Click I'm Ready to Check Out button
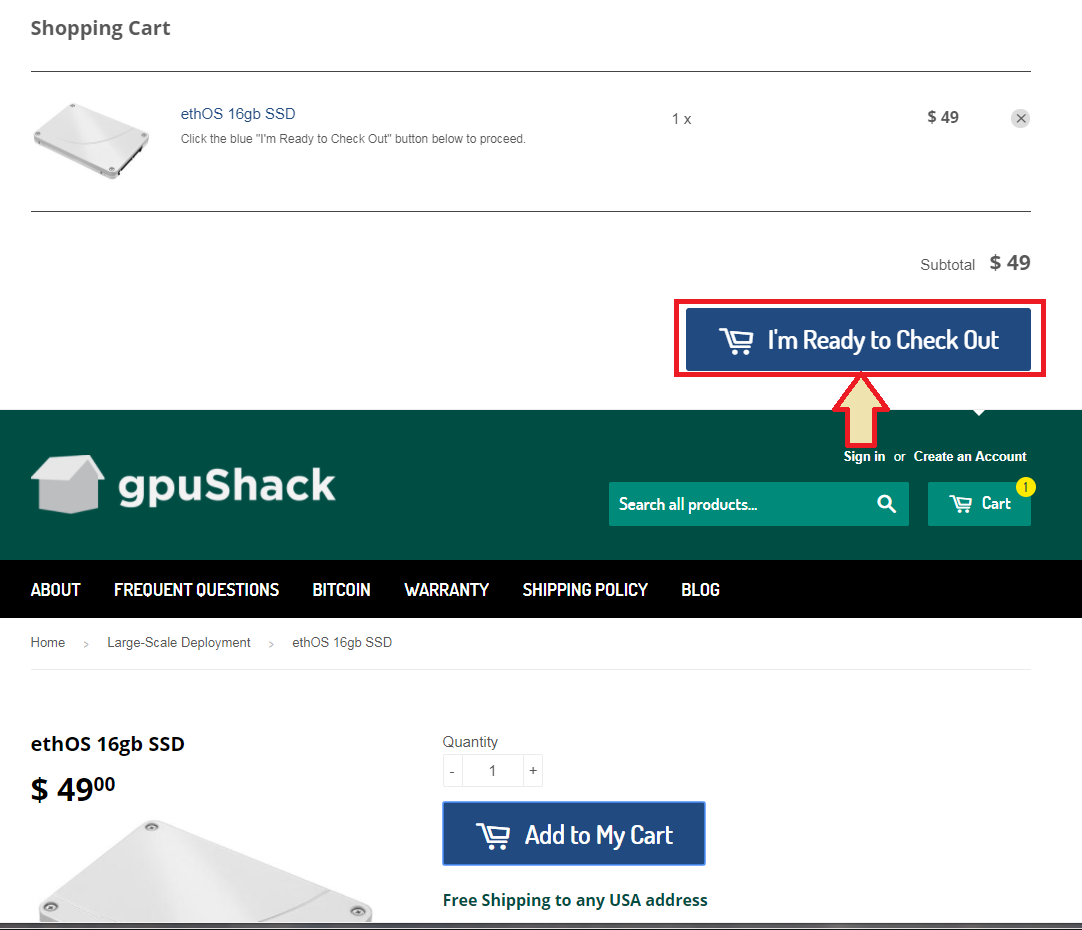Screen dimensions: 1082x930 (x=858, y=339)
